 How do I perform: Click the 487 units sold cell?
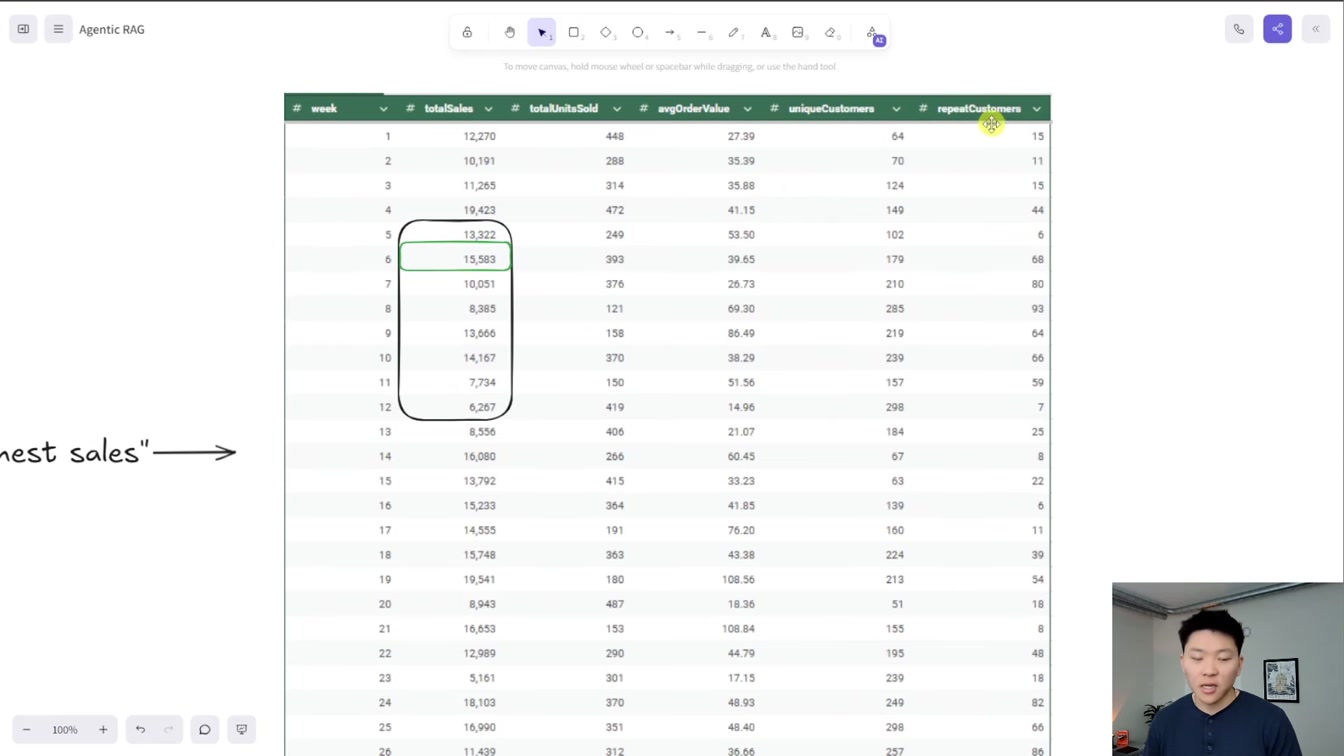point(614,604)
